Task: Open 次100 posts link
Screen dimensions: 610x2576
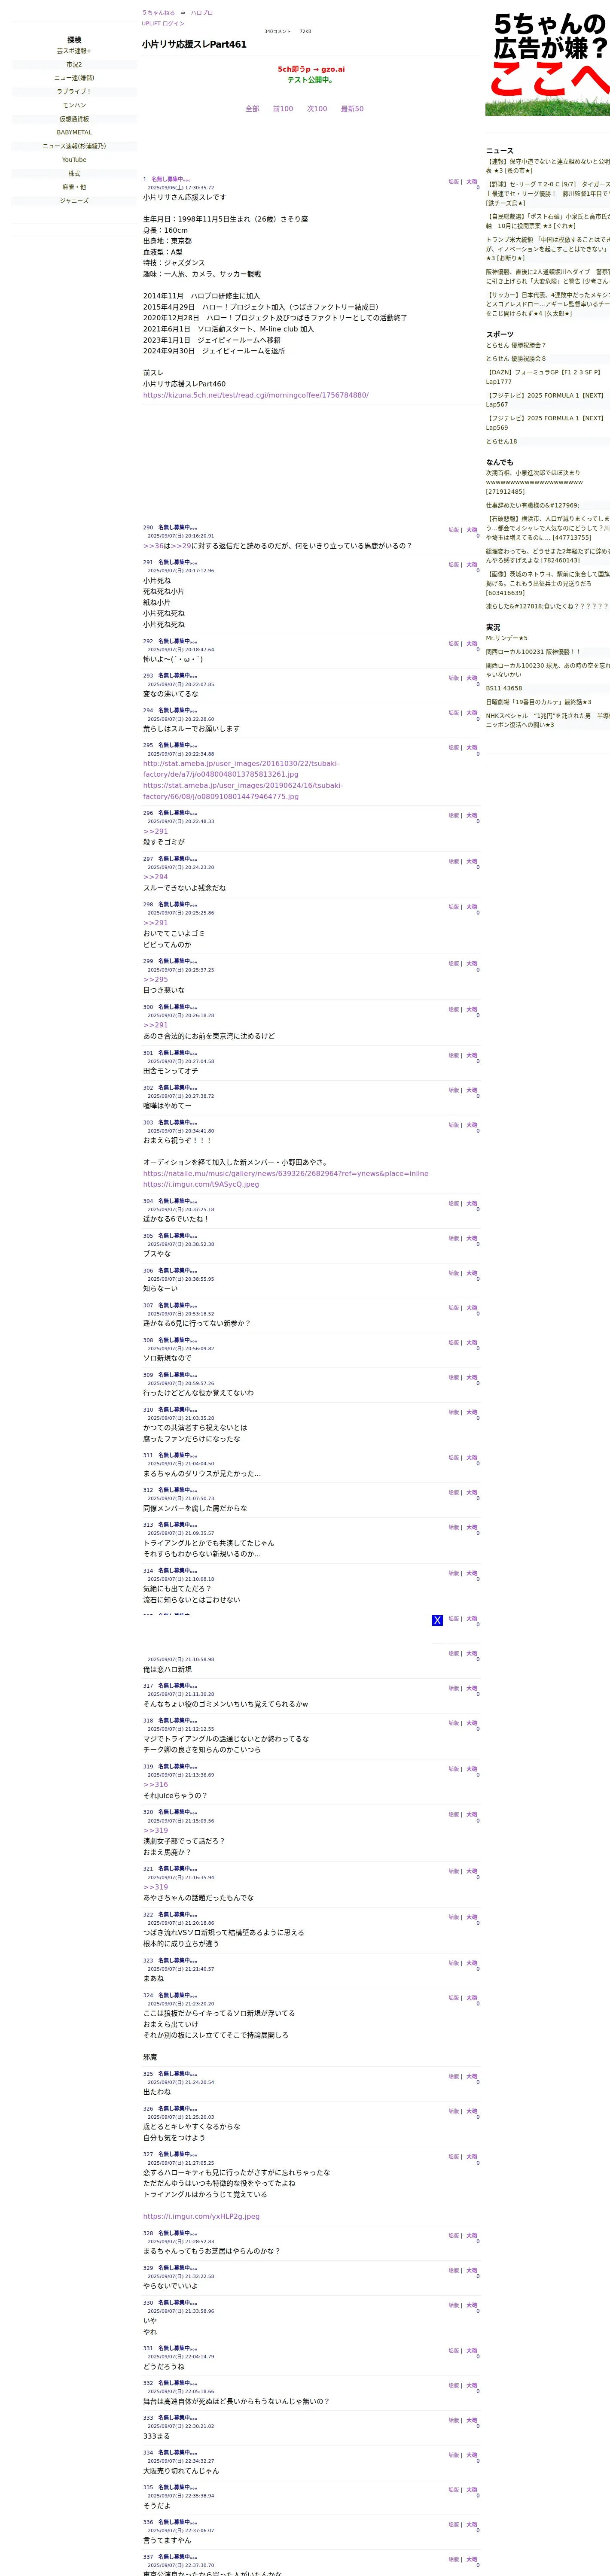Action: 317,109
